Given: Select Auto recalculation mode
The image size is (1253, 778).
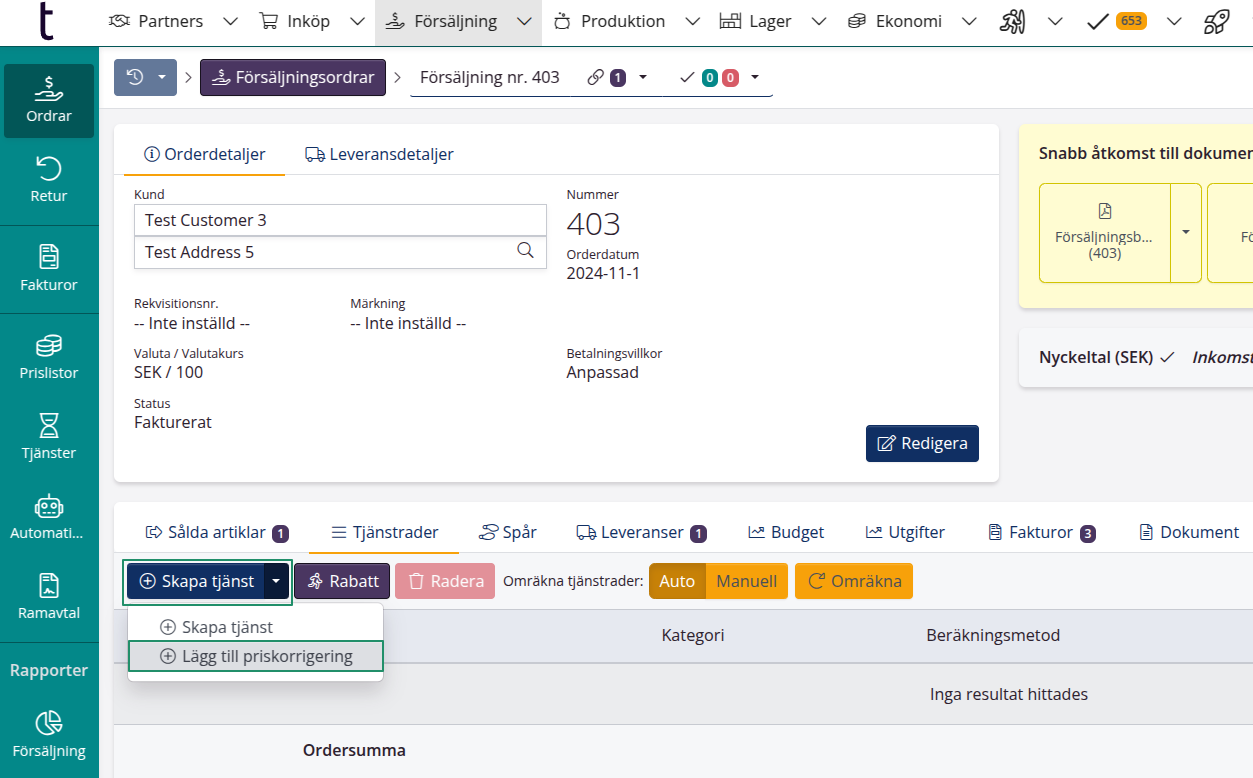Looking at the screenshot, I should pos(677,581).
